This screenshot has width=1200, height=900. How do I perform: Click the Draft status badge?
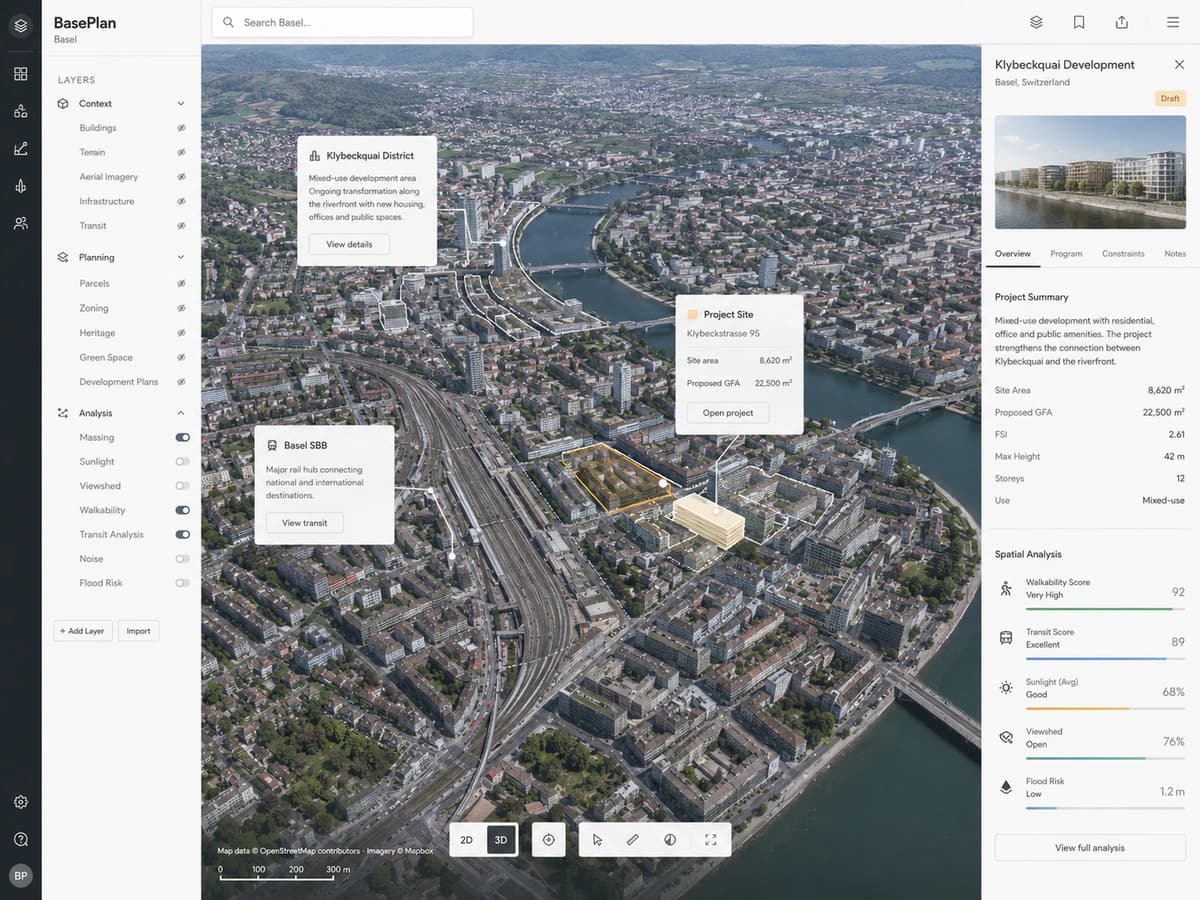point(1170,98)
